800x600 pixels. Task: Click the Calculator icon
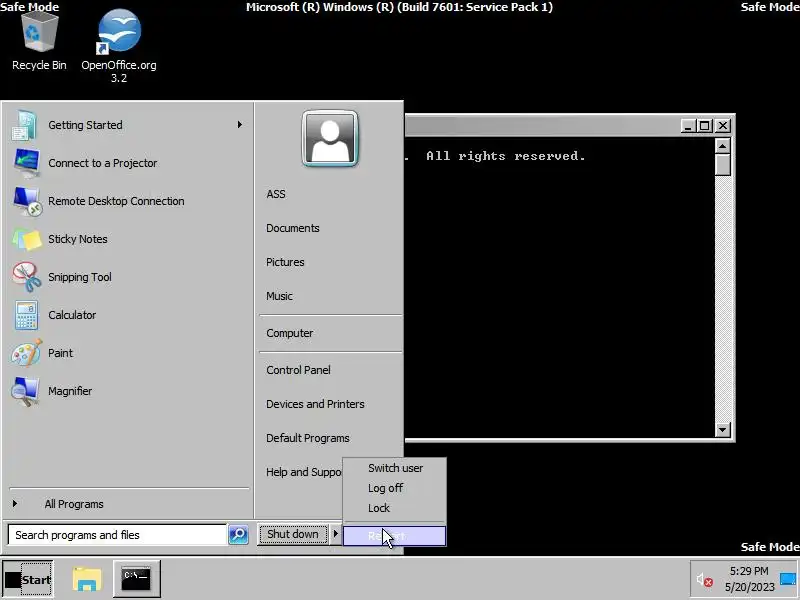tap(26, 315)
